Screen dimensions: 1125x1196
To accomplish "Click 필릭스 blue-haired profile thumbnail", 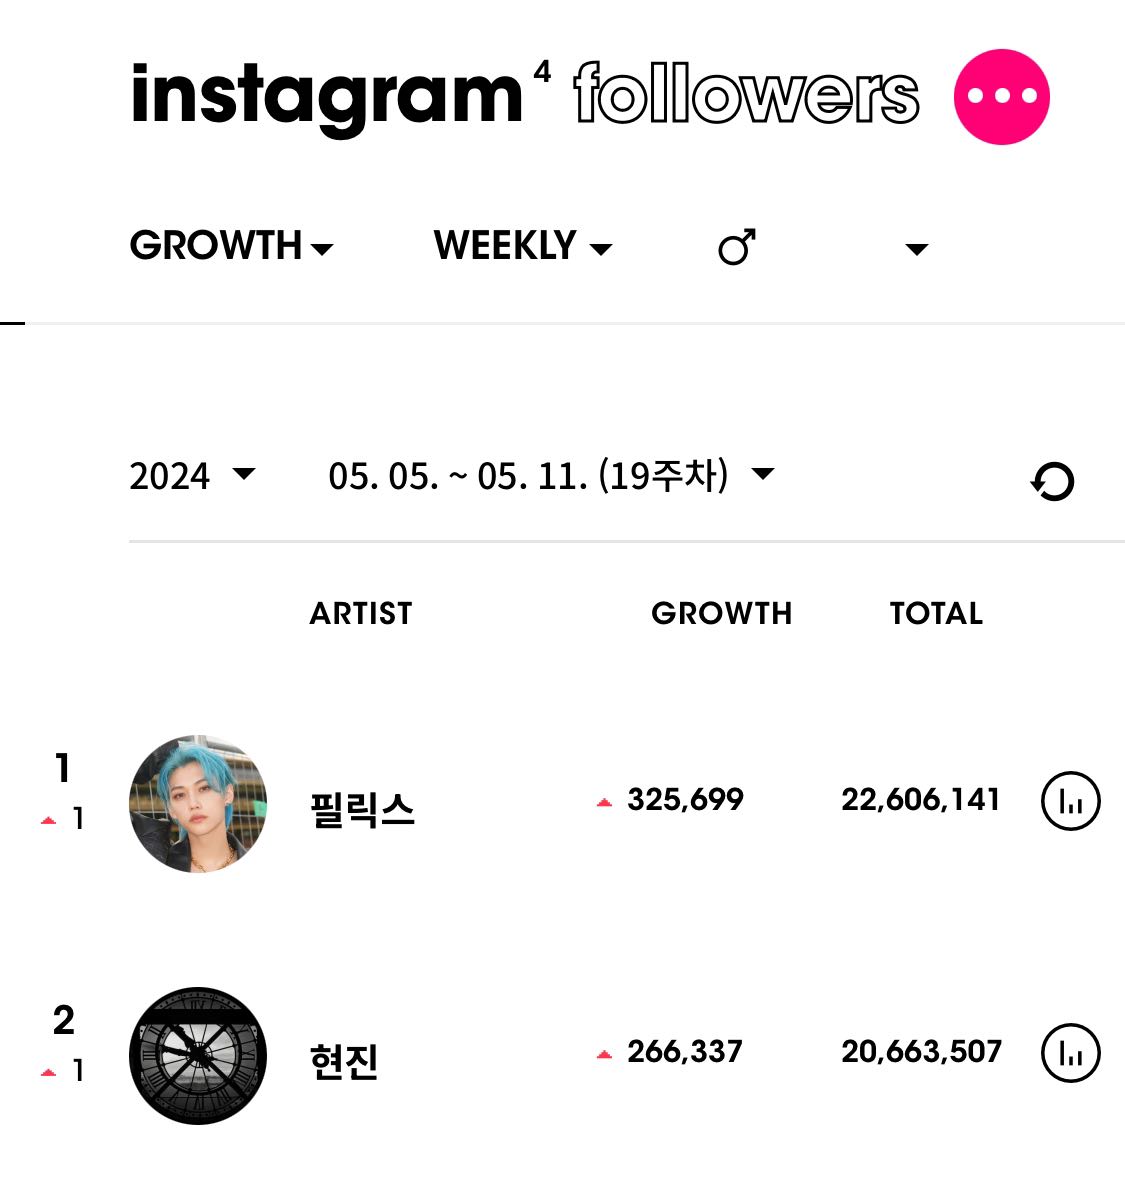I will [x=198, y=804].
